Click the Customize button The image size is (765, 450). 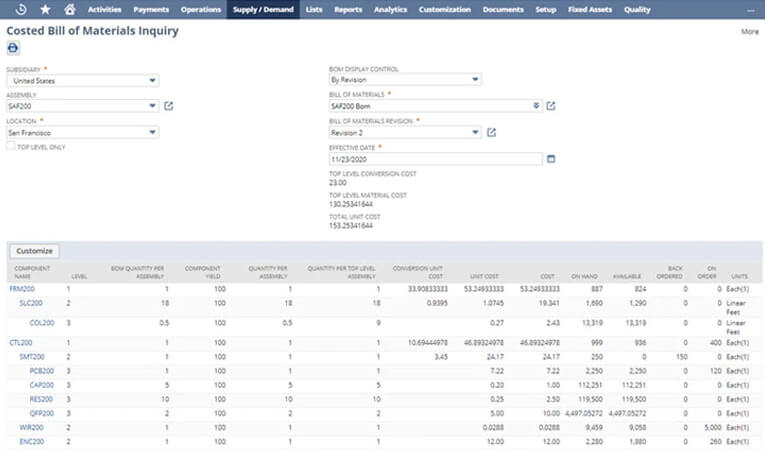[x=35, y=251]
